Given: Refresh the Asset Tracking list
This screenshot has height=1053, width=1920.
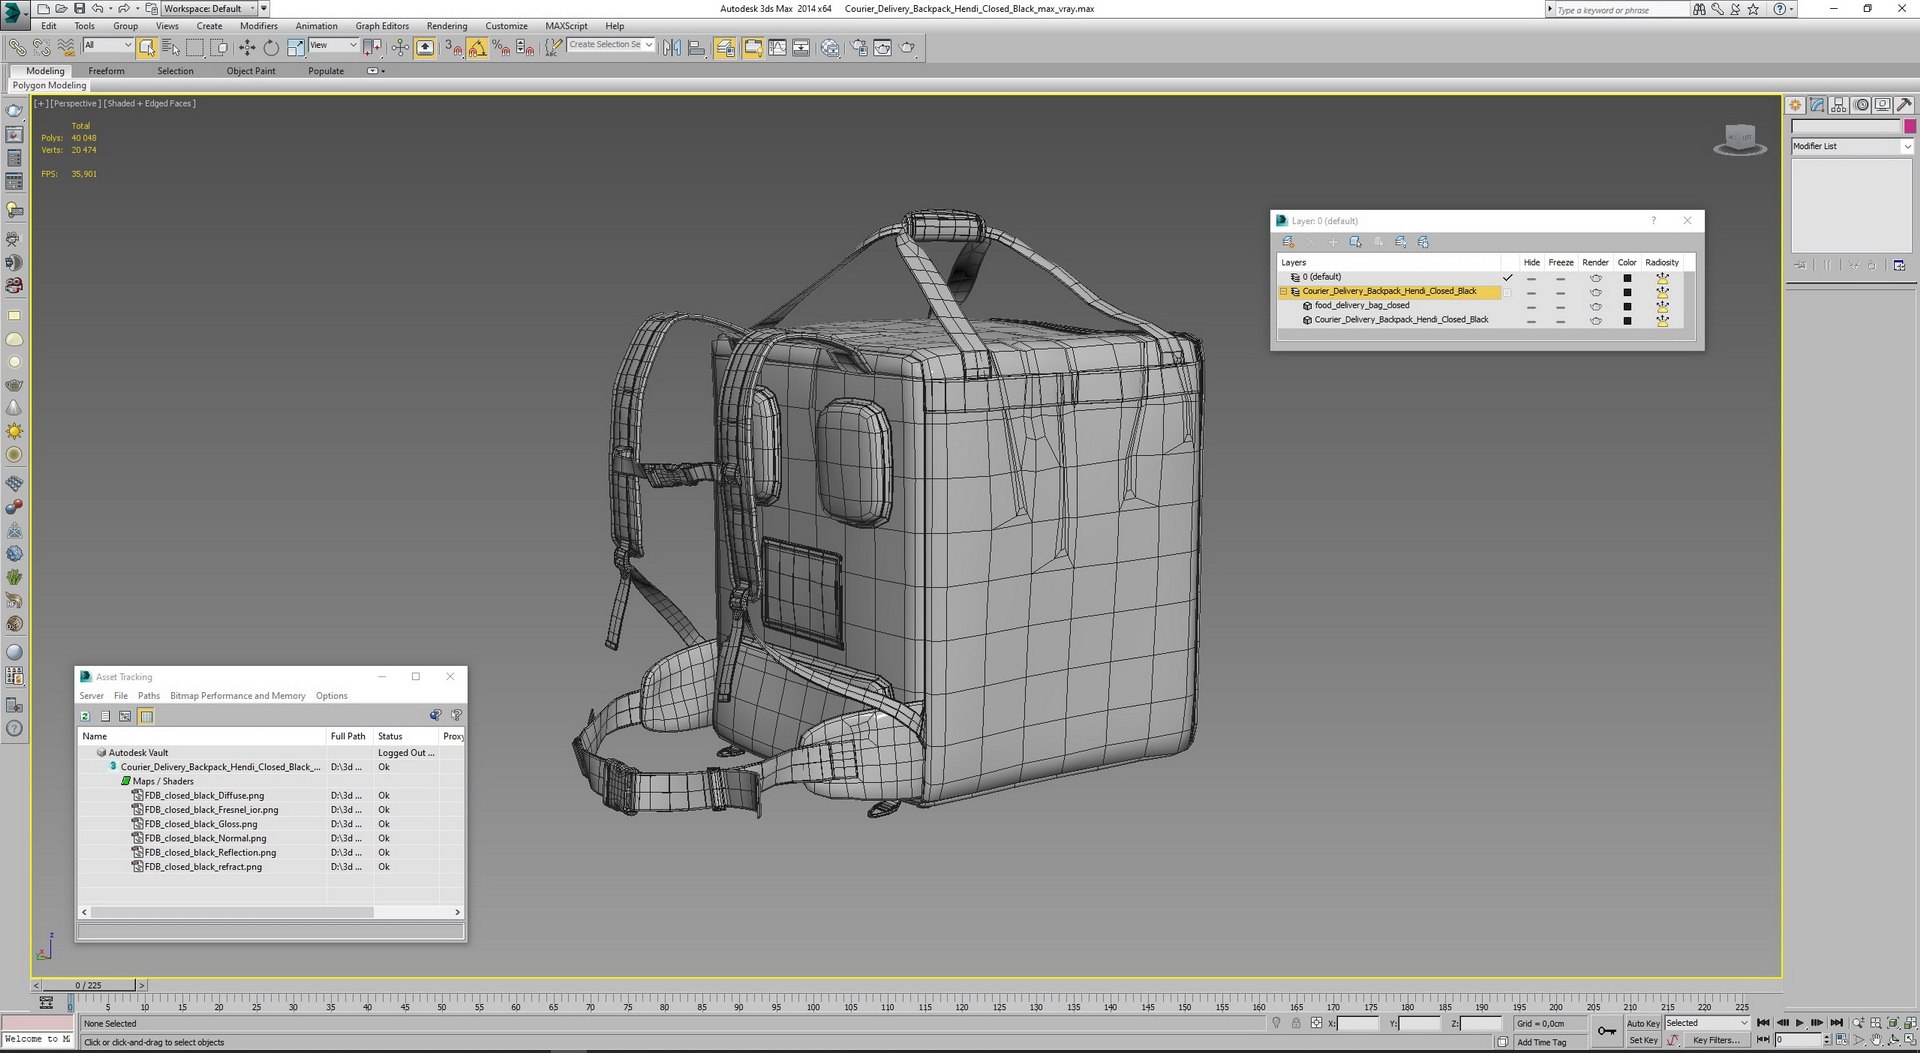Looking at the screenshot, I should pos(86,716).
